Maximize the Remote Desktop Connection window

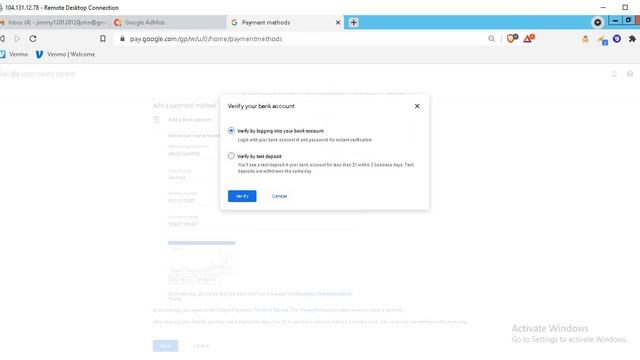[x=625, y=7]
